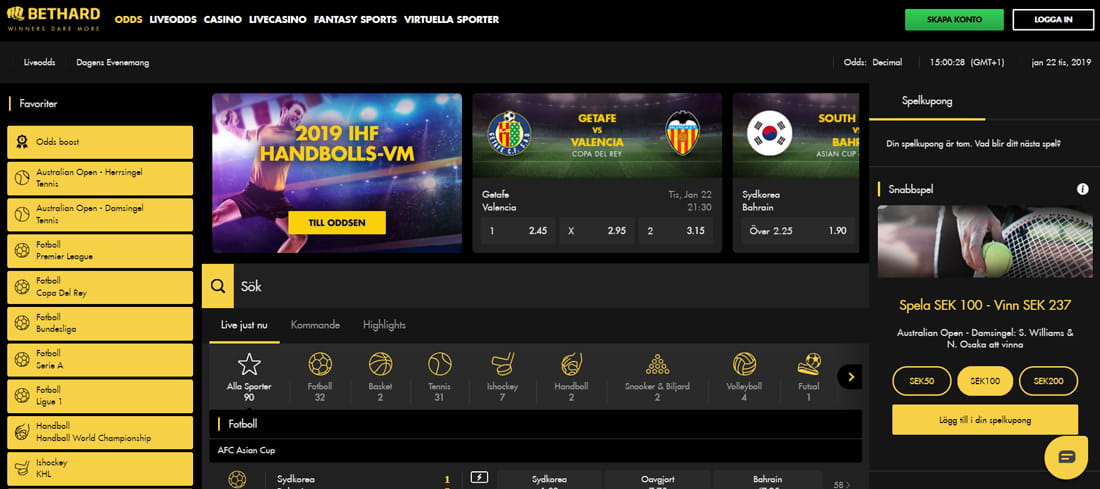1100x489 pixels.
Task: Bet Över 2.25 at 1.90
Action: (x=798, y=231)
